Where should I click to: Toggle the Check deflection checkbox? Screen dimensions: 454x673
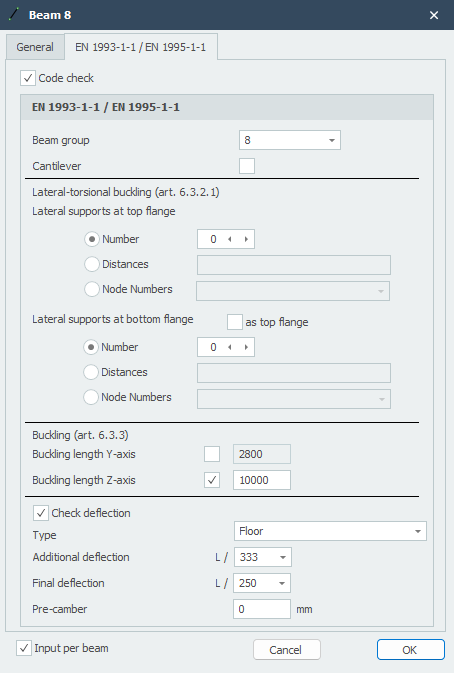pyautogui.click(x=41, y=513)
